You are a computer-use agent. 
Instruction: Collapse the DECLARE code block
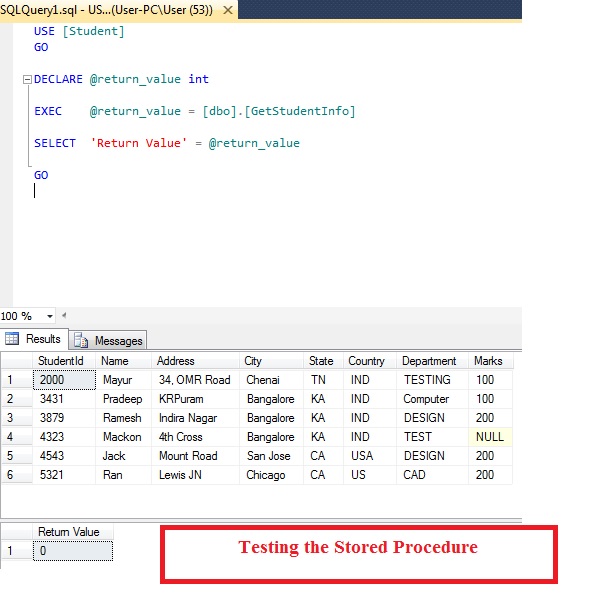[27, 80]
